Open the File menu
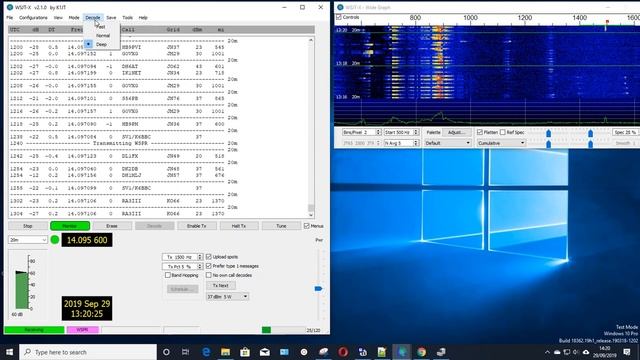640x360 pixels. coord(10,18)
